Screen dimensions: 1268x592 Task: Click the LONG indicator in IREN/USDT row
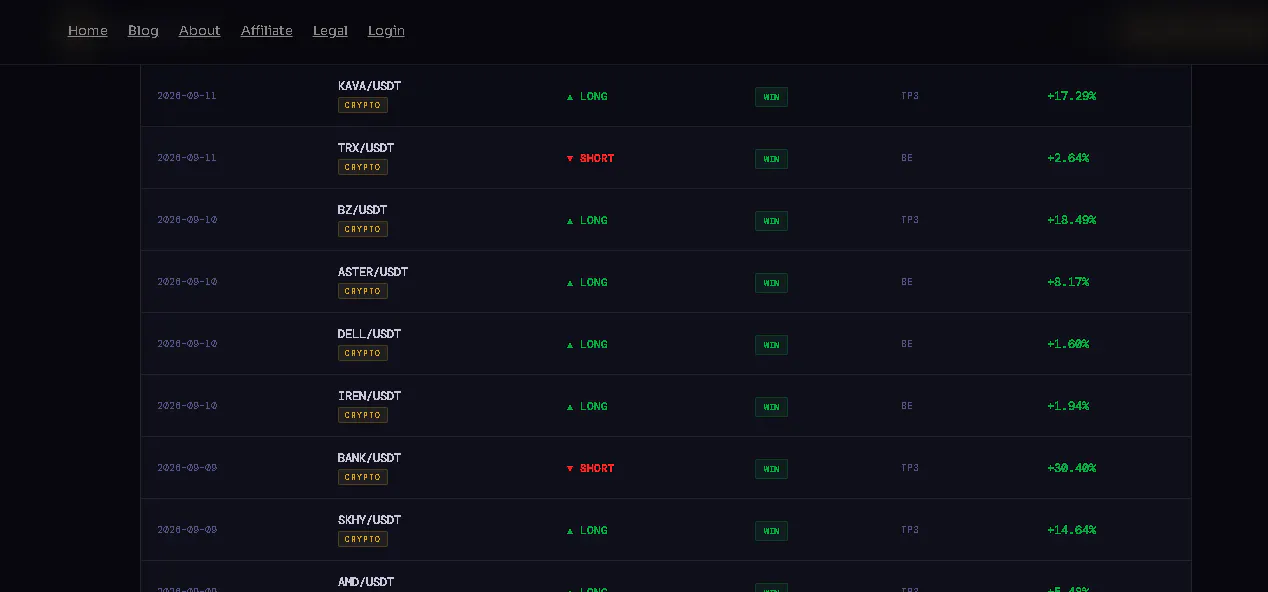587,407
